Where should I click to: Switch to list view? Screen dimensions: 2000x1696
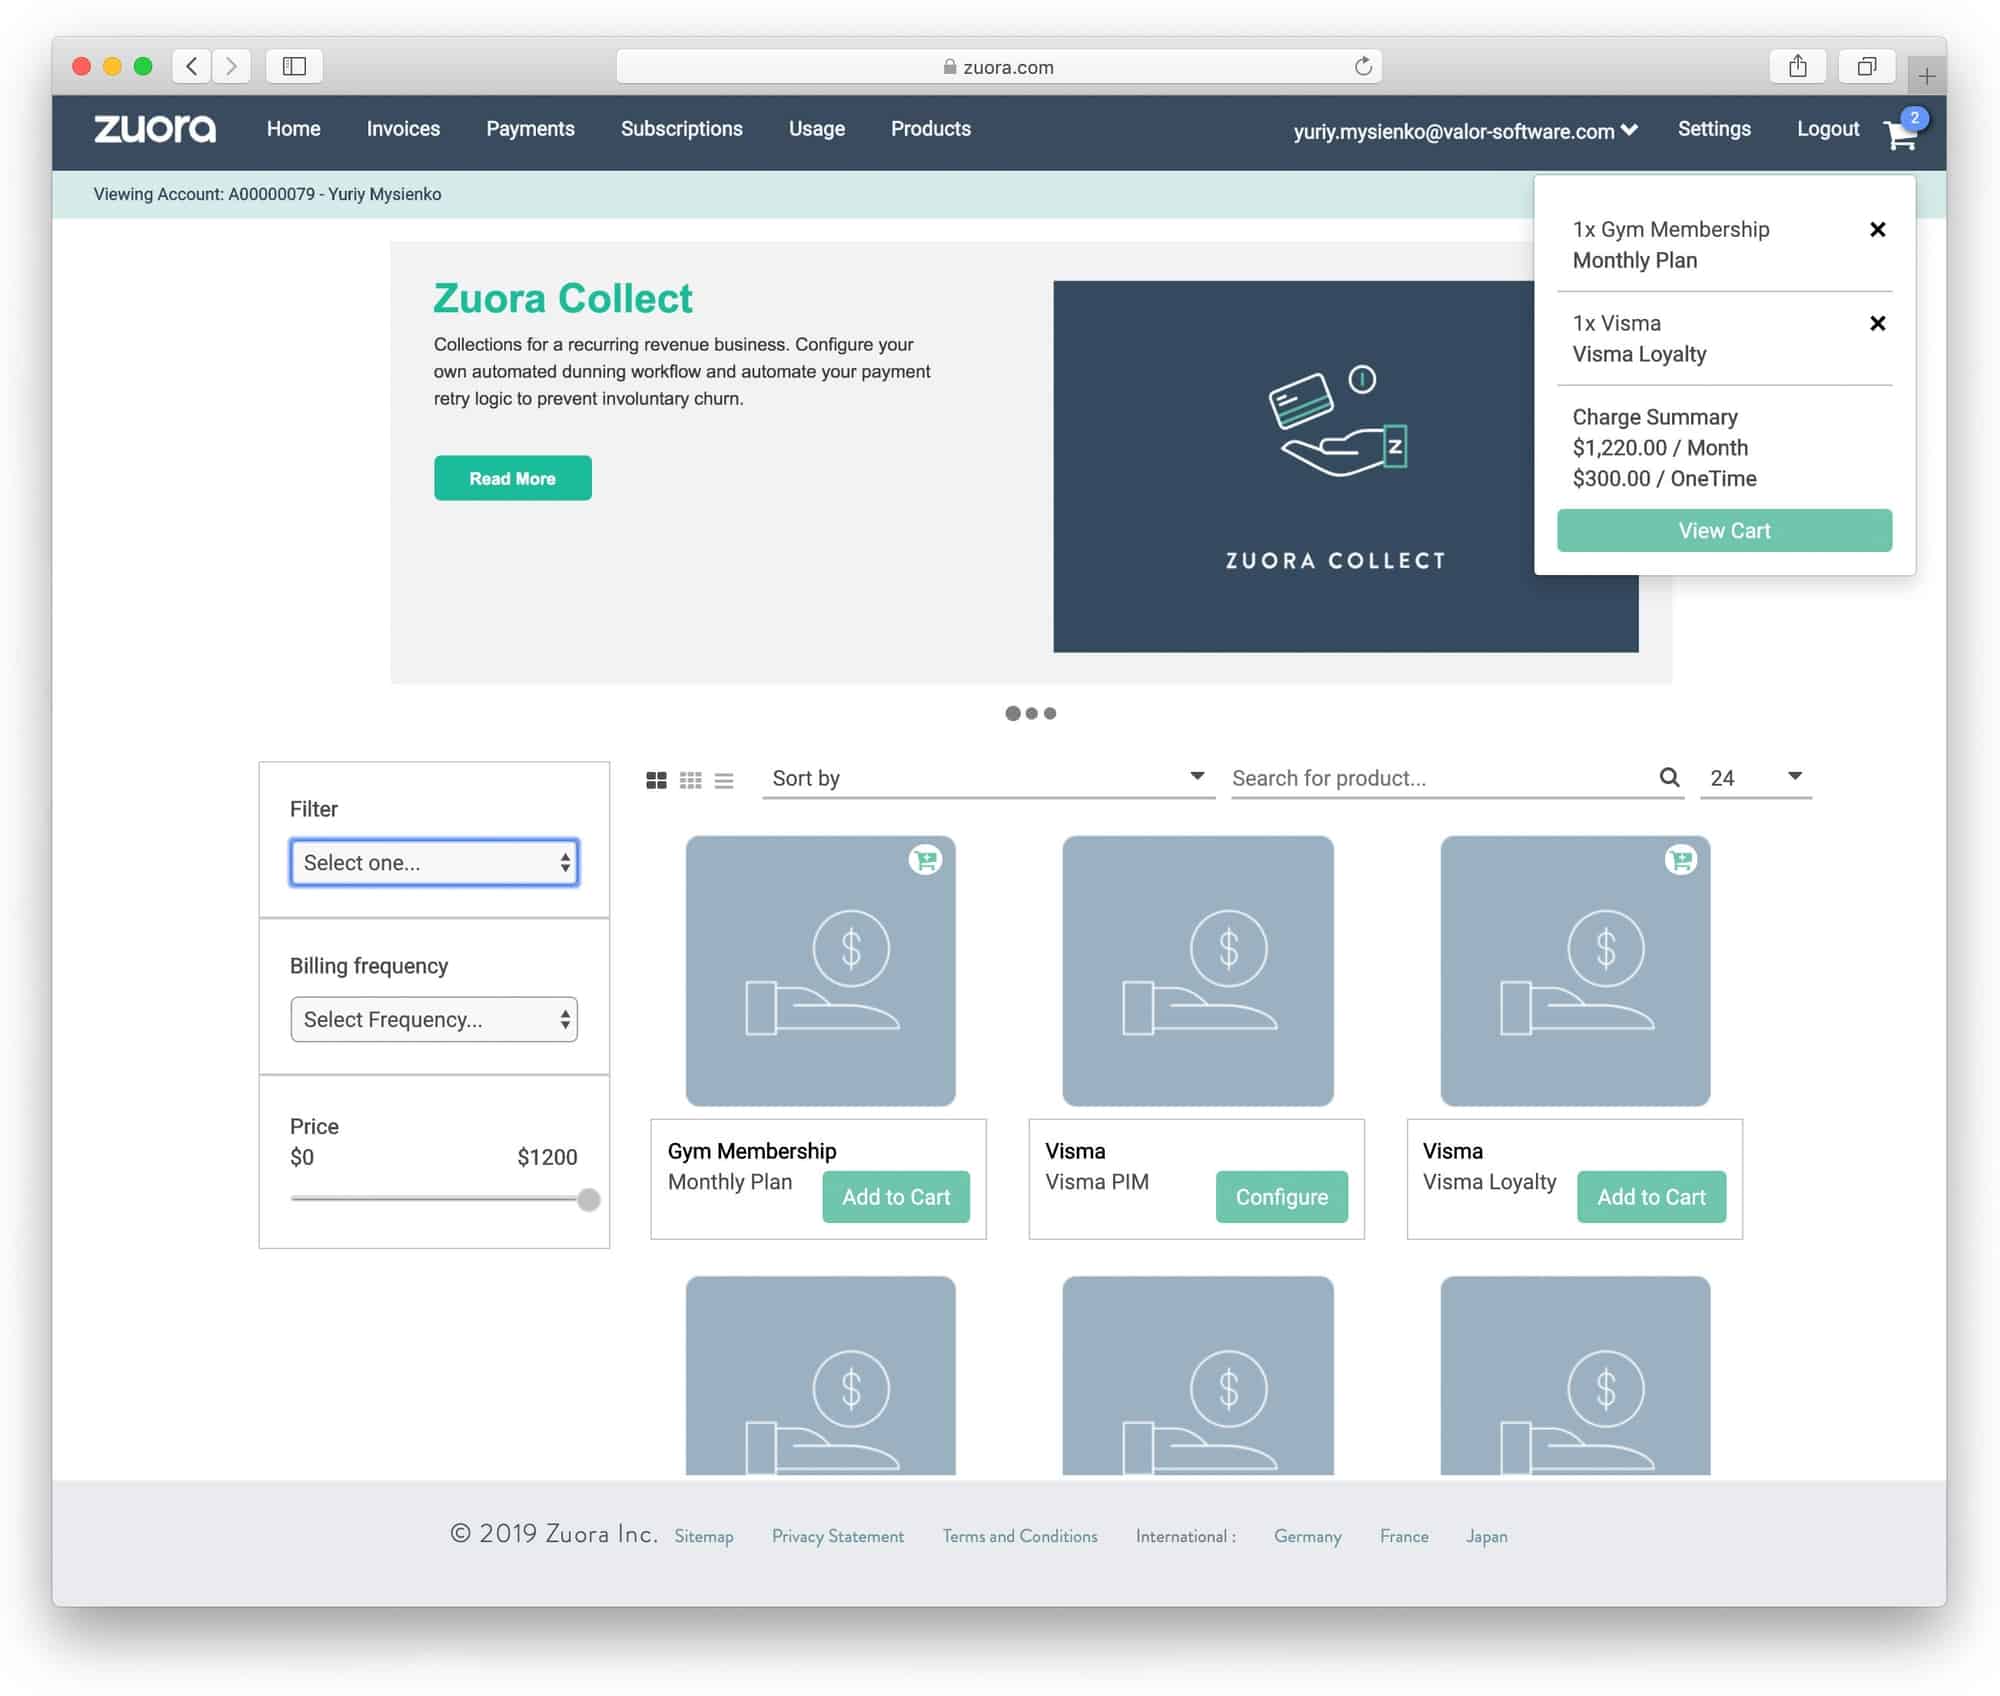tap(724, 780)
